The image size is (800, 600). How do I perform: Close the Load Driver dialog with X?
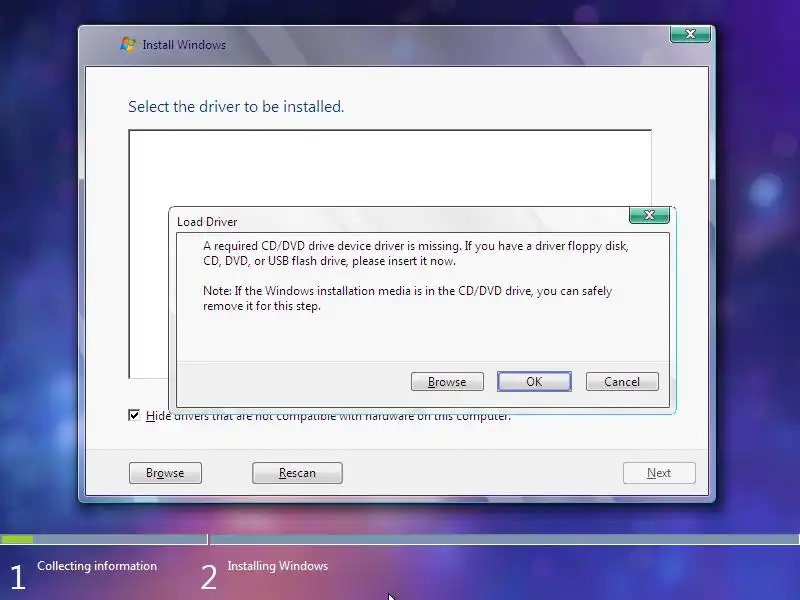click(x=649, y=215)
